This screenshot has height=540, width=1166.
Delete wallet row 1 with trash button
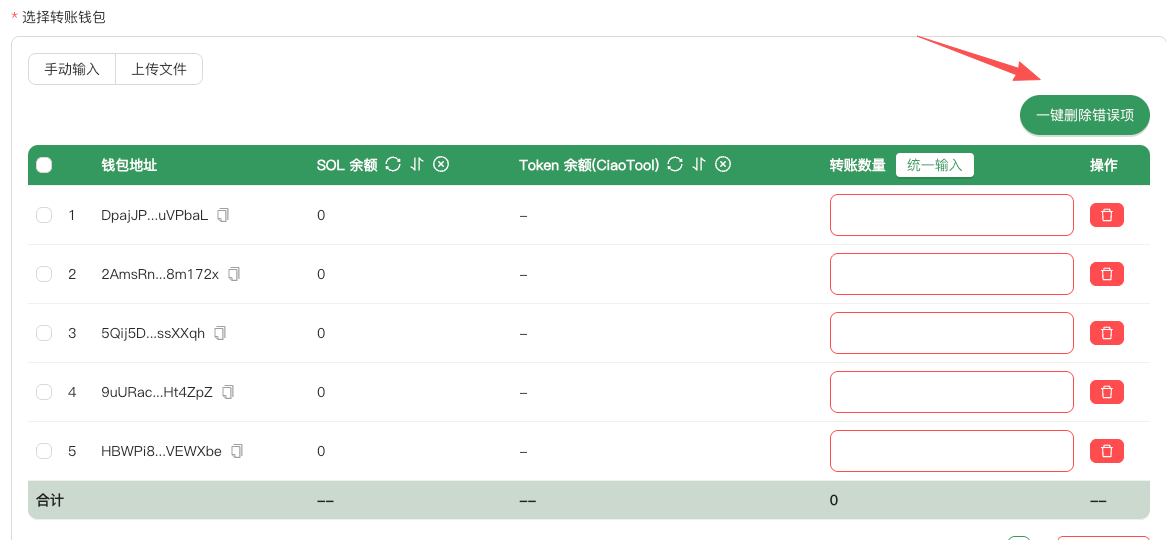click(x=1106, y=215)
